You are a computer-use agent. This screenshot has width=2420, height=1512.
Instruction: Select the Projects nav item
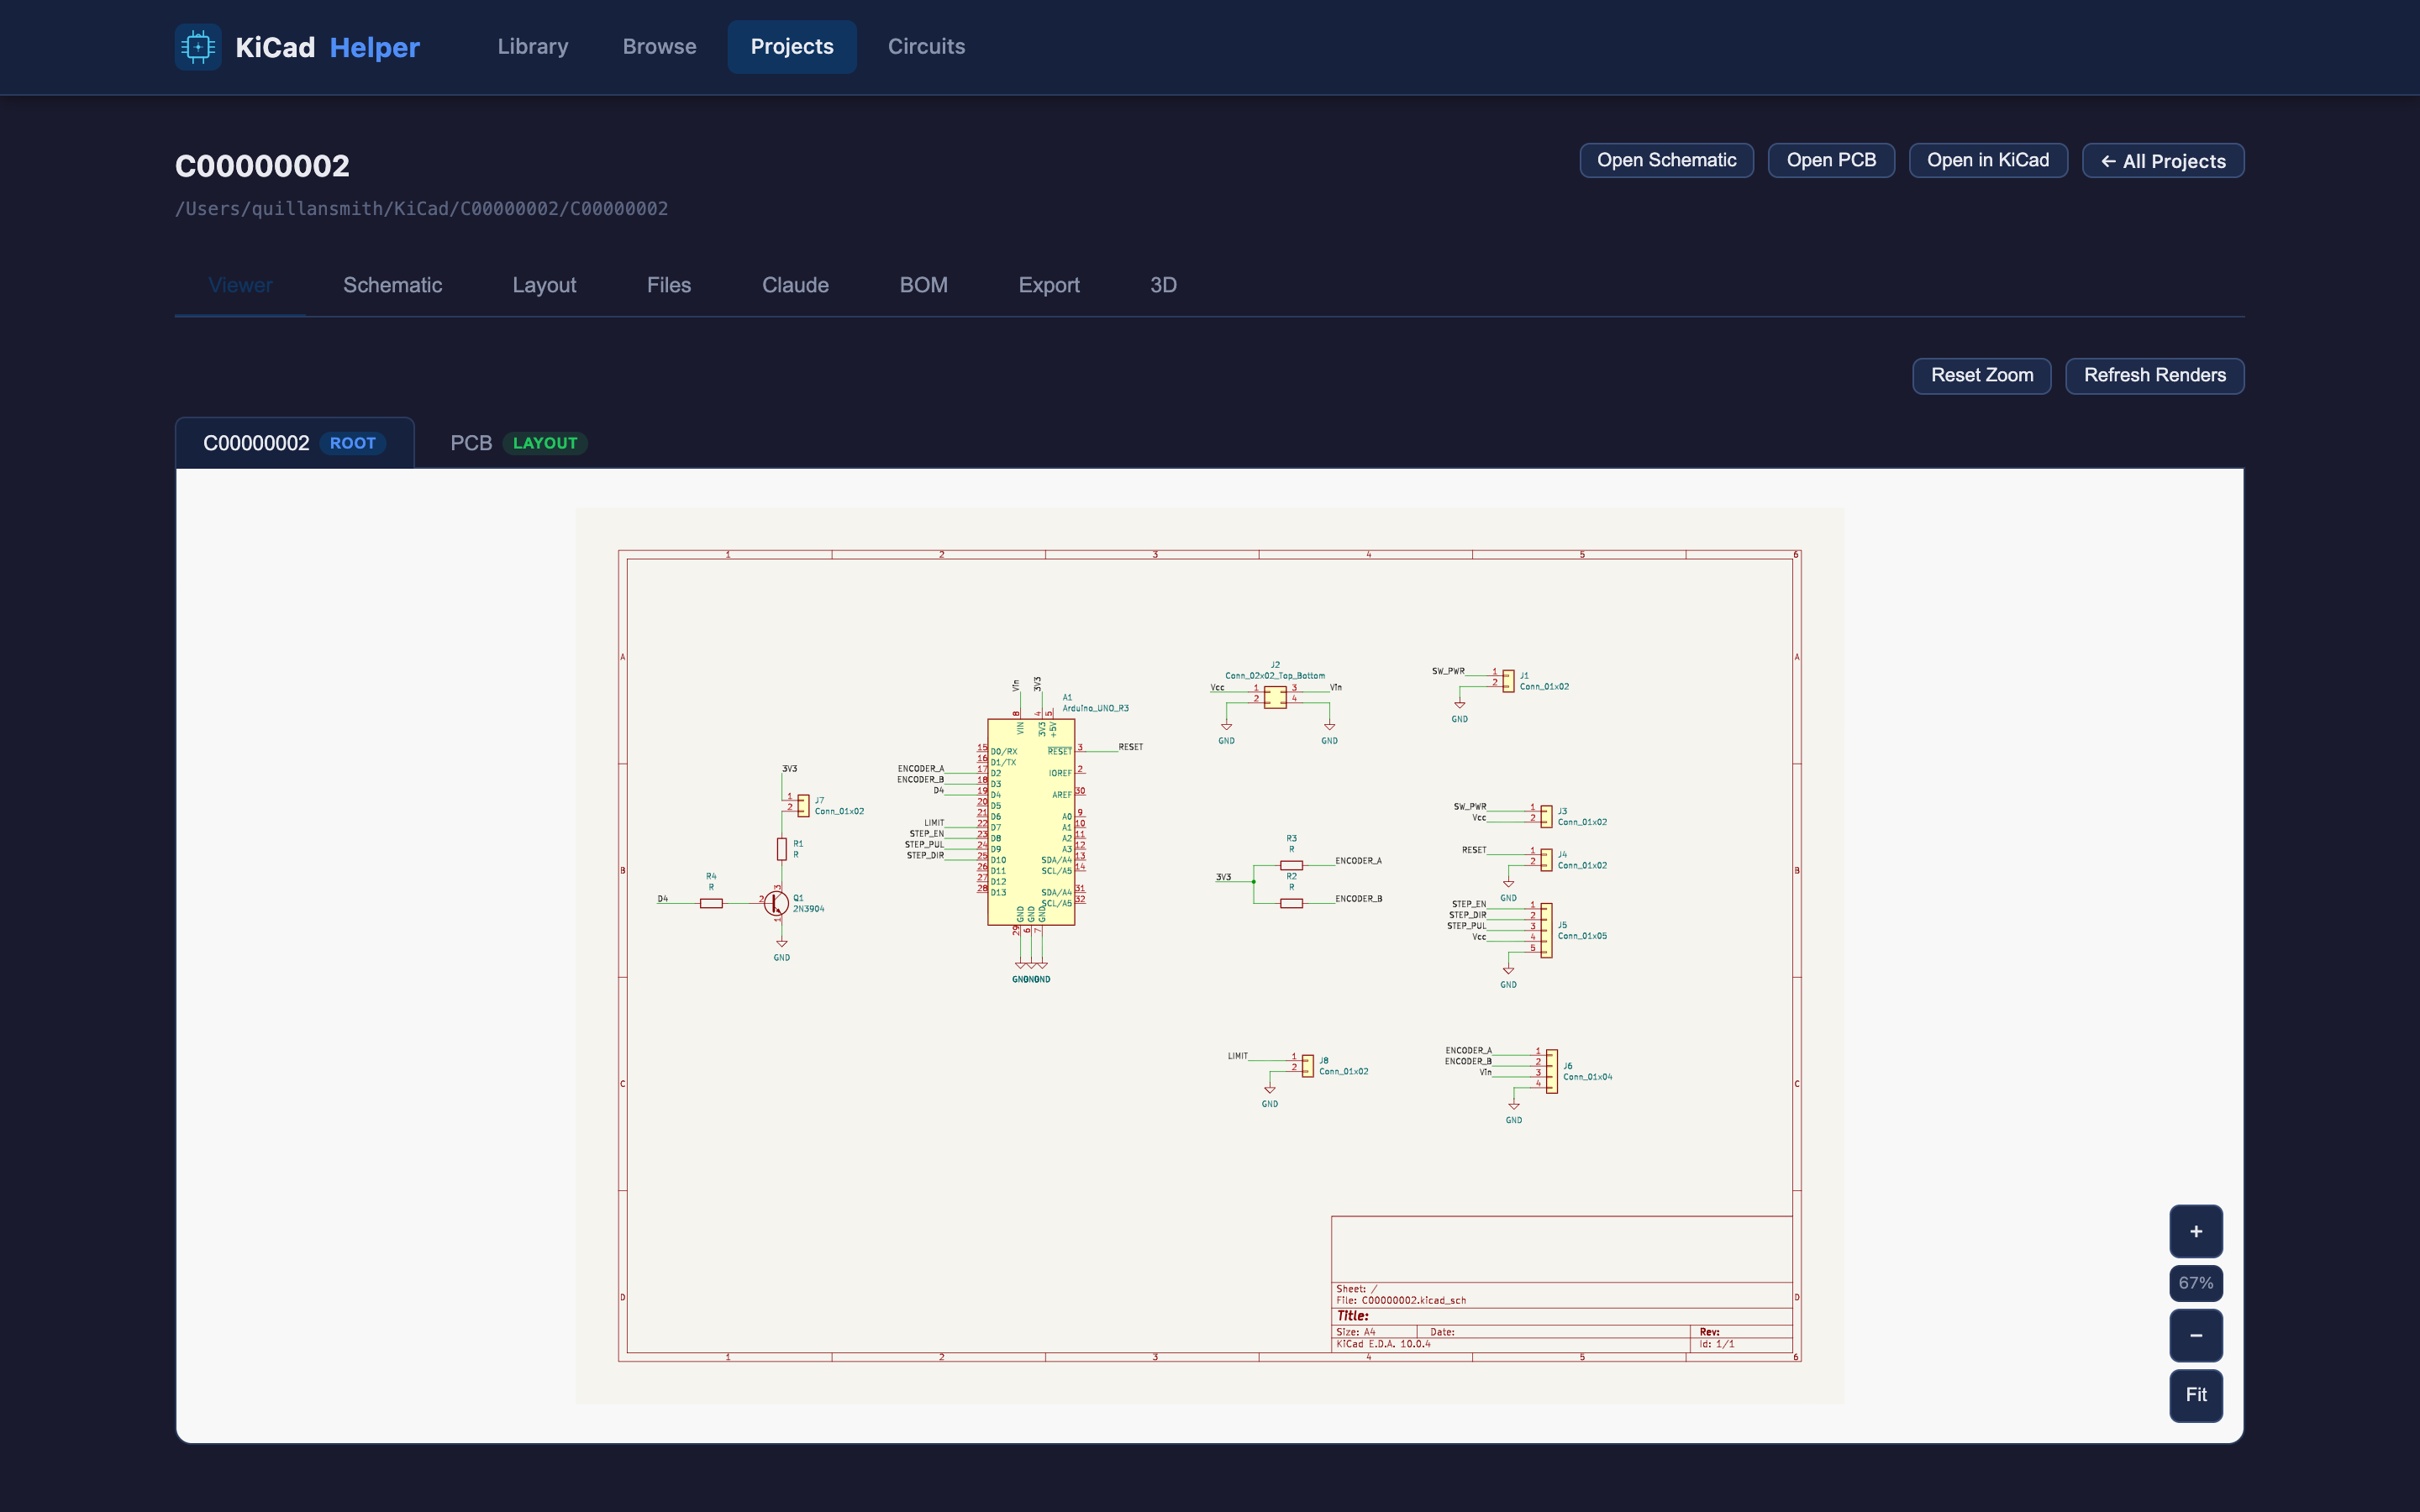[792, 47]
